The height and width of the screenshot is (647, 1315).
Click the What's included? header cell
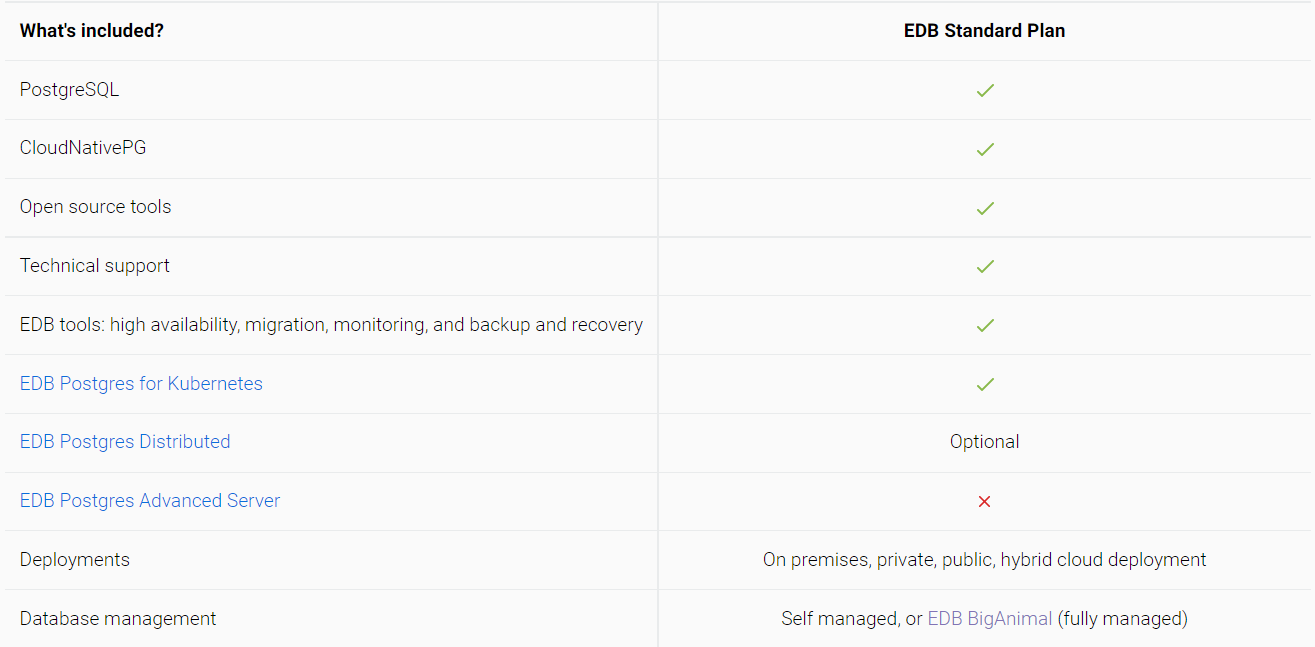[92, 31]
